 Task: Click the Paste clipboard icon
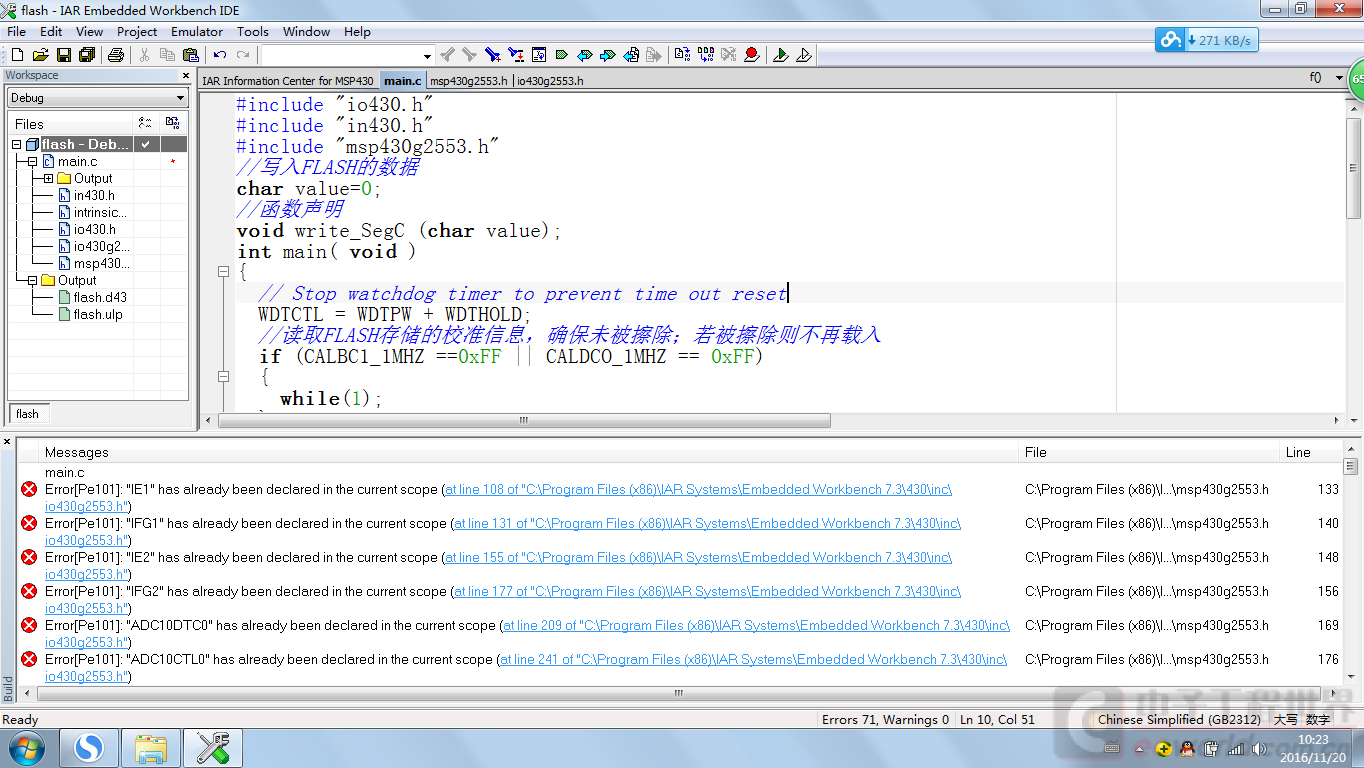tap(191, 55)
